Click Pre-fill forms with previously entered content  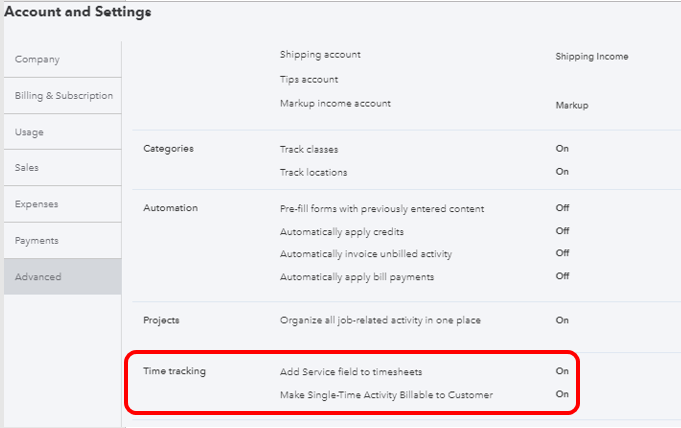(x=382, y=209)
